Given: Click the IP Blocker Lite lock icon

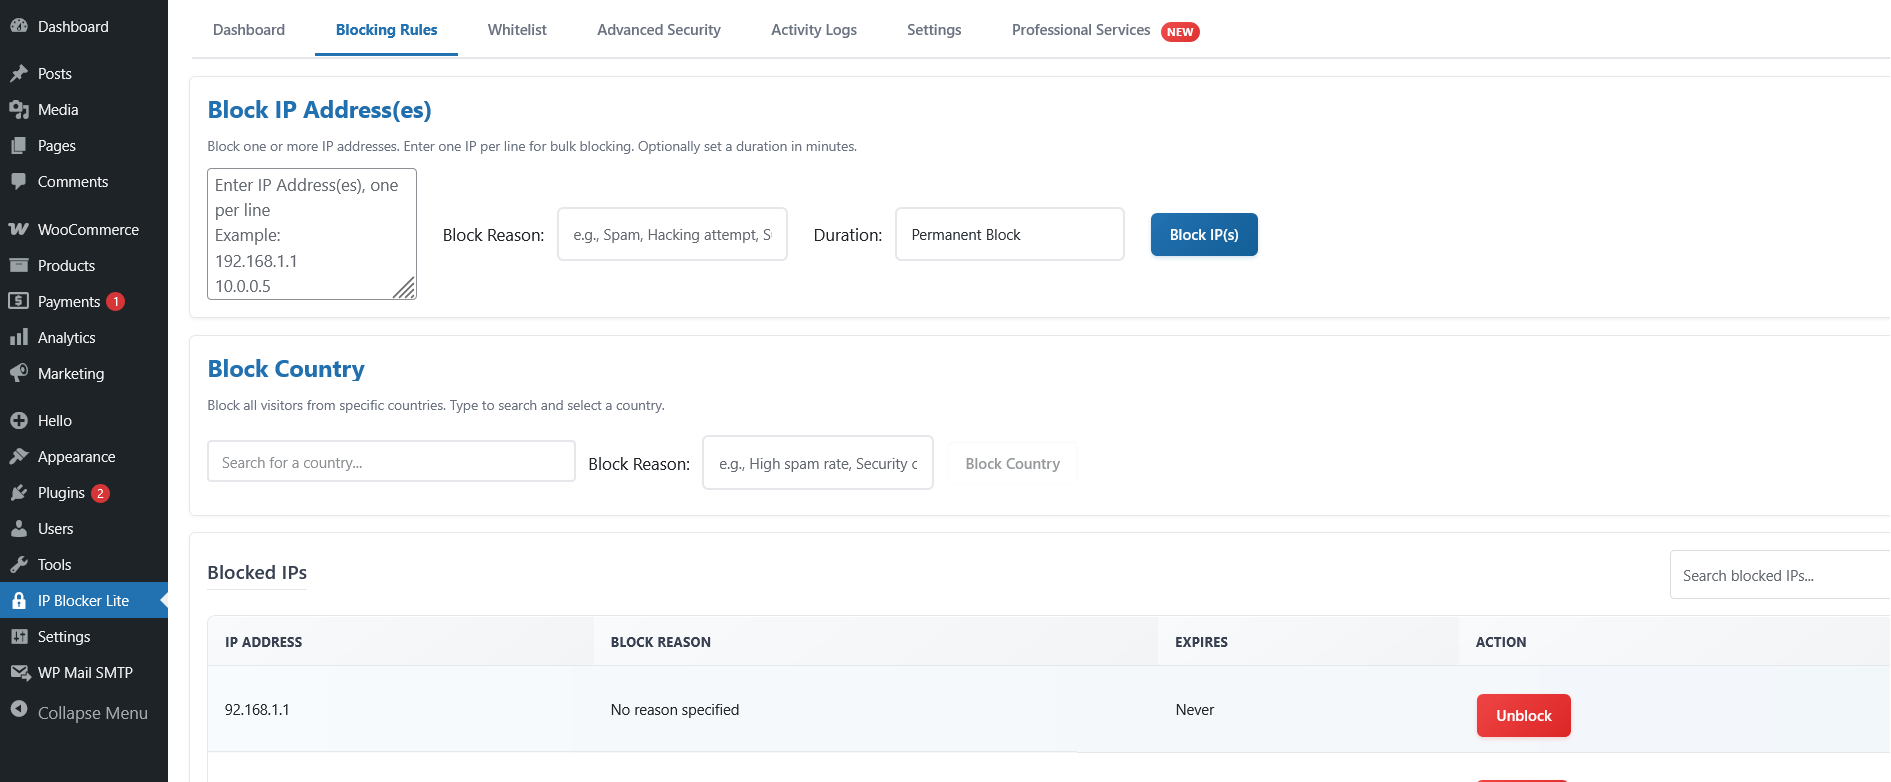Looking at the screenshot, I should coord(19,600).
